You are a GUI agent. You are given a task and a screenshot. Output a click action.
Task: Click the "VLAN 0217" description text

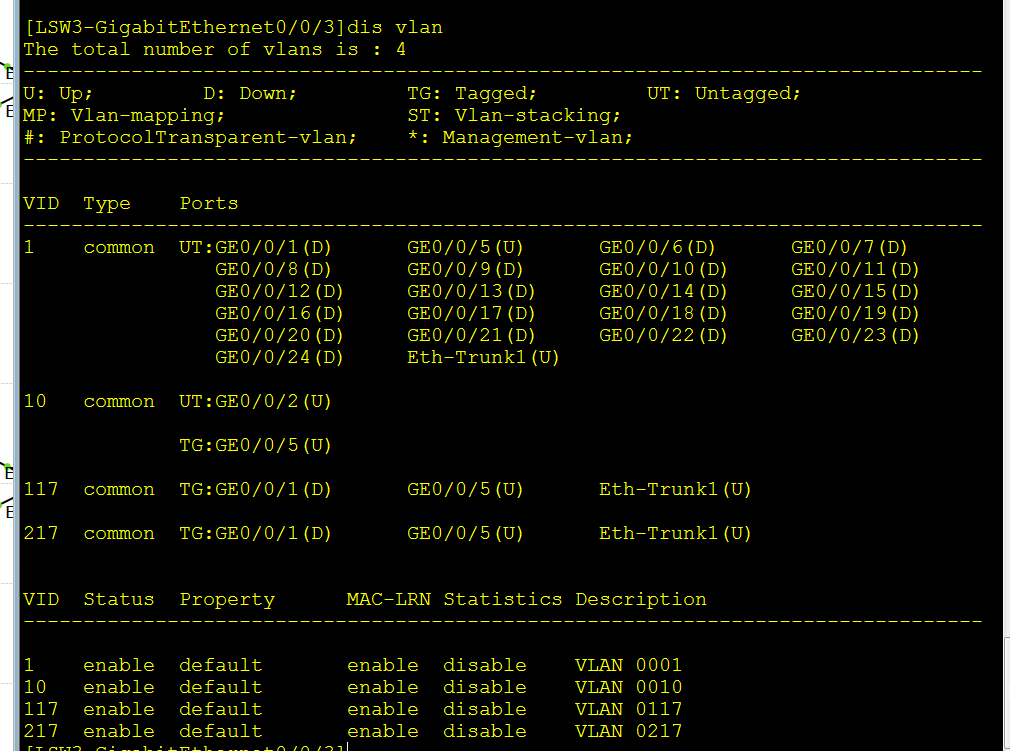pos(628,731)
